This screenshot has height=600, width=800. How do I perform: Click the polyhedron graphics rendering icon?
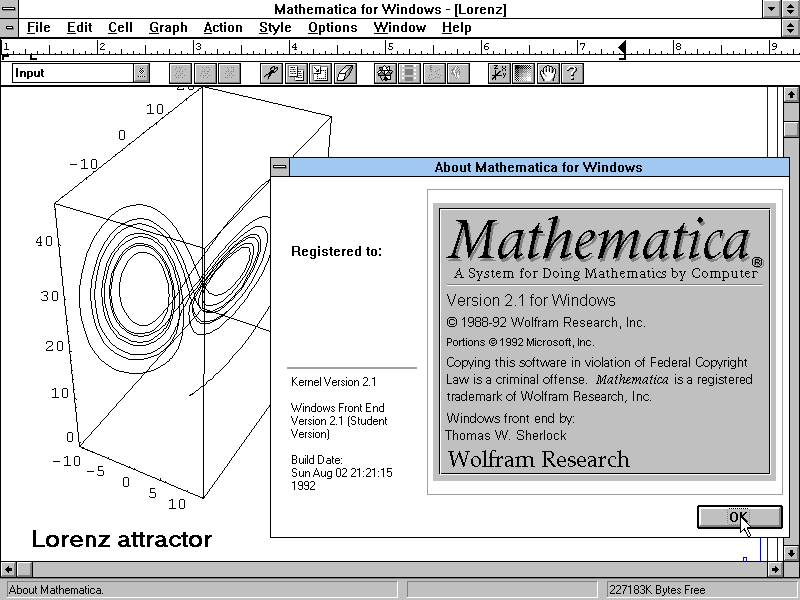385,73
